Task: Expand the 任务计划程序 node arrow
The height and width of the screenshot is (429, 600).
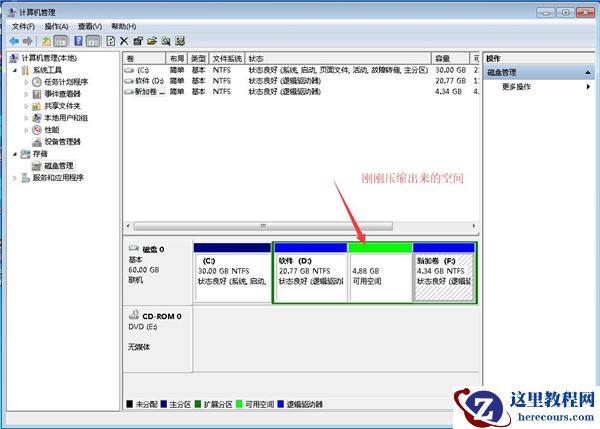Action: click(x=26, y=82)
